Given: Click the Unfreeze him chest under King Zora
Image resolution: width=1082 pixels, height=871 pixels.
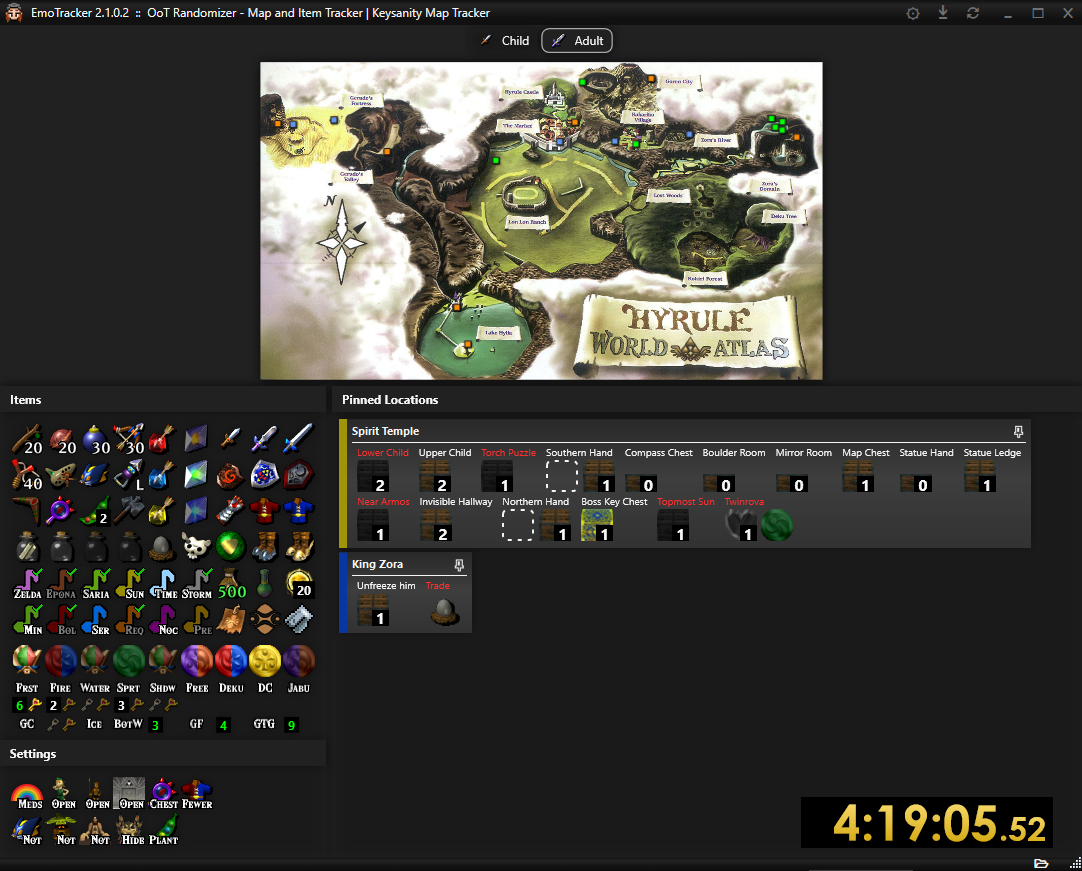Looking at the screenshot, I should click(x=372, y=609).
